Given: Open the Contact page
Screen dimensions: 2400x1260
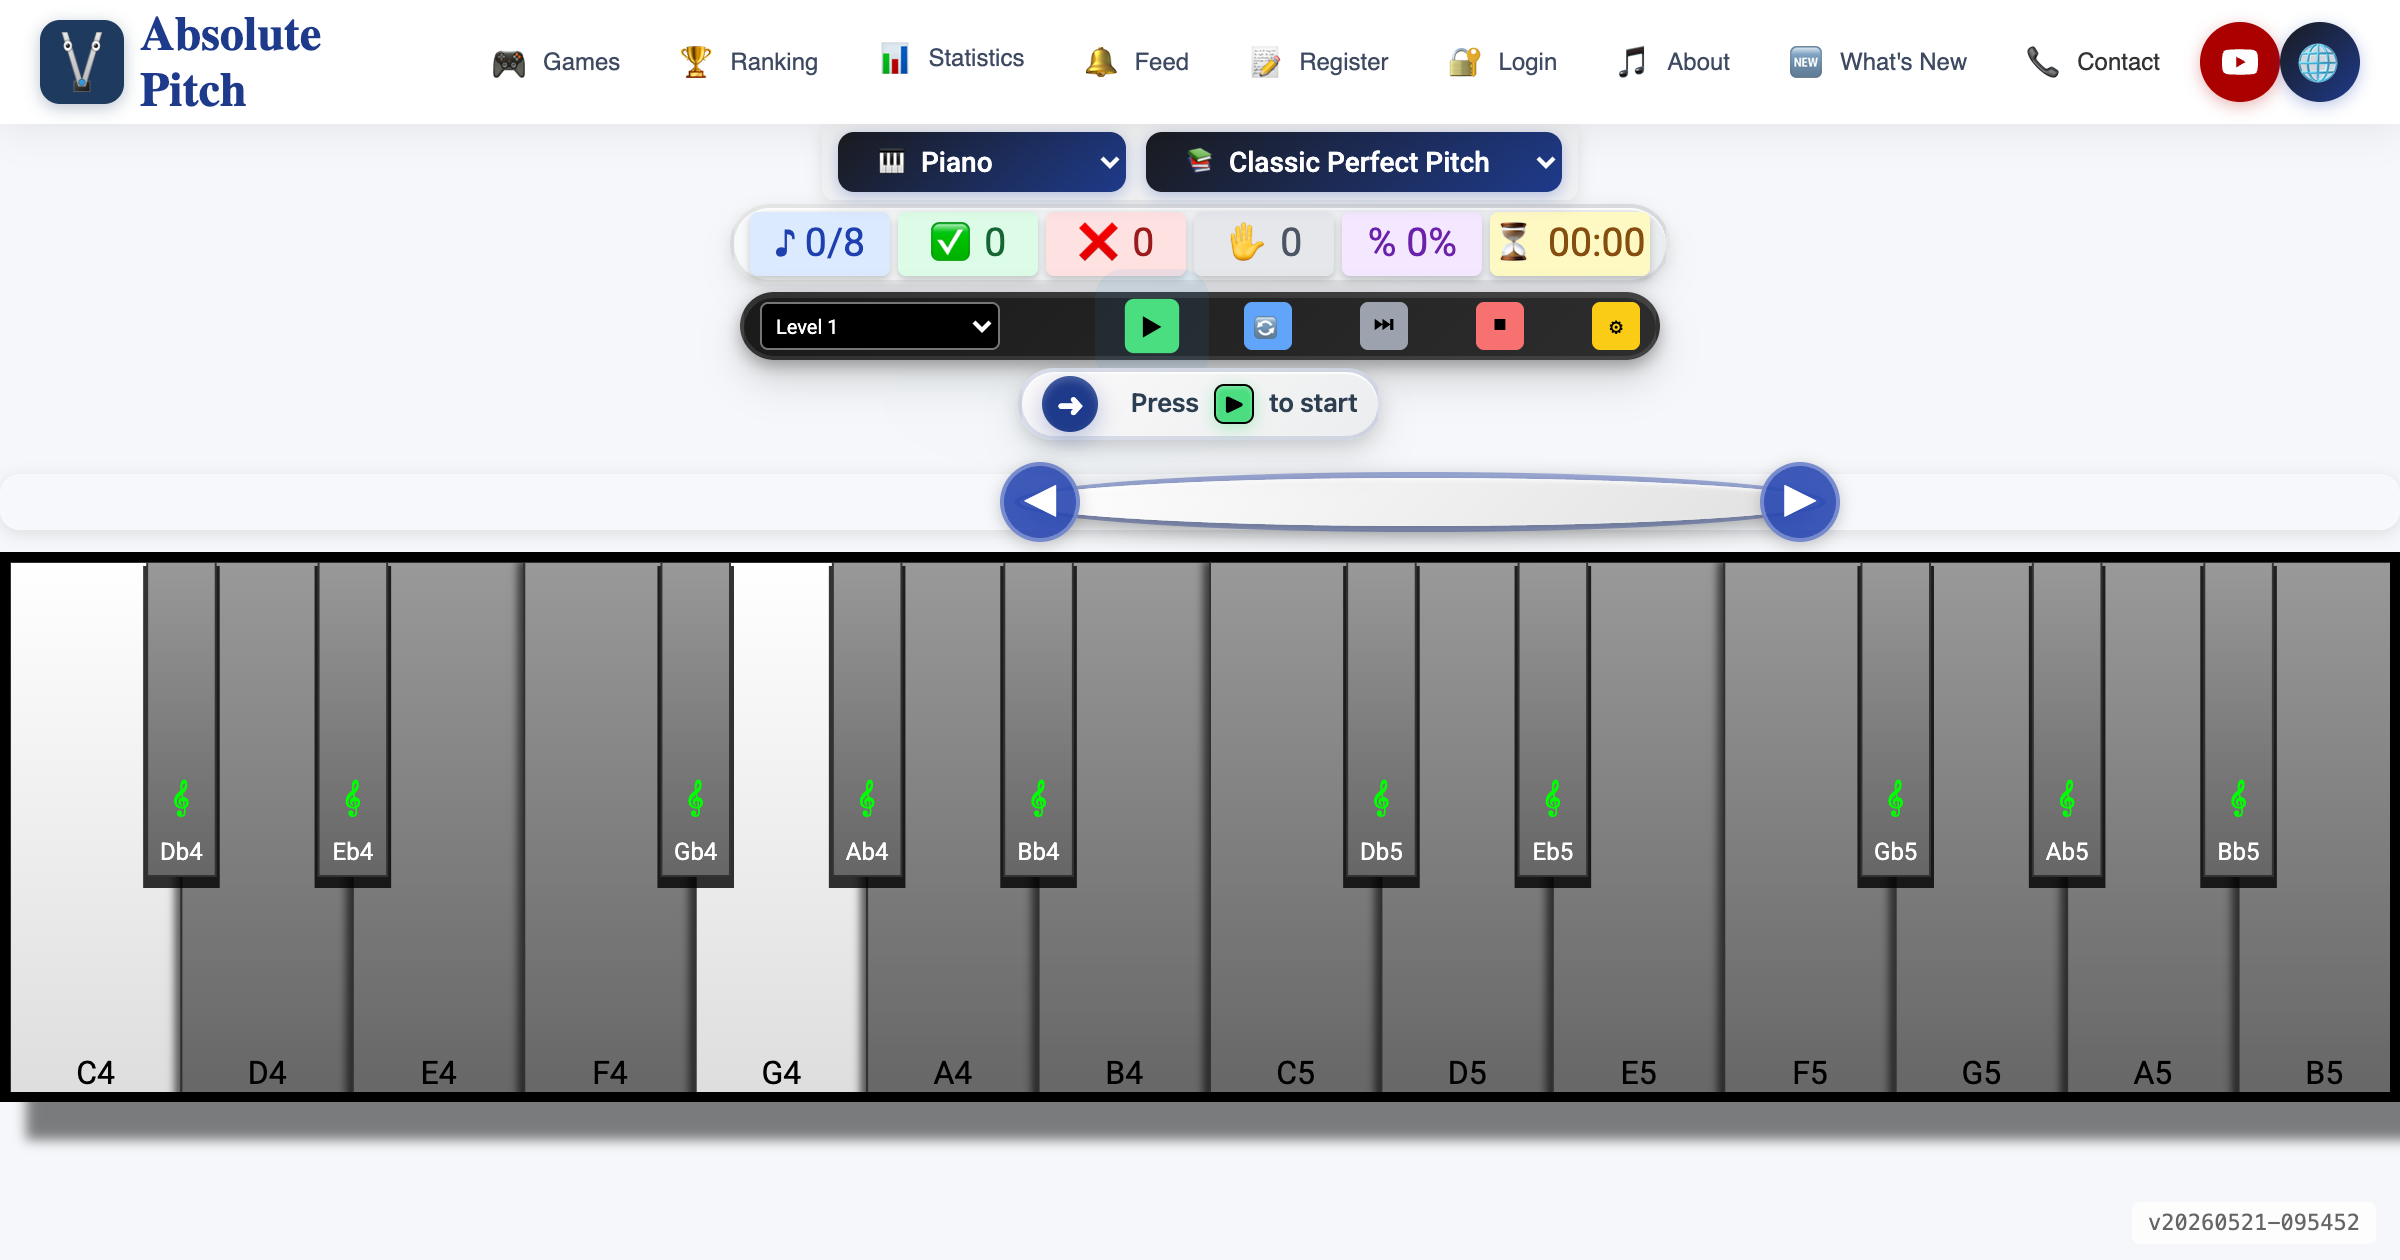Looking at the screenshot, I should [x=2093, y=62].
